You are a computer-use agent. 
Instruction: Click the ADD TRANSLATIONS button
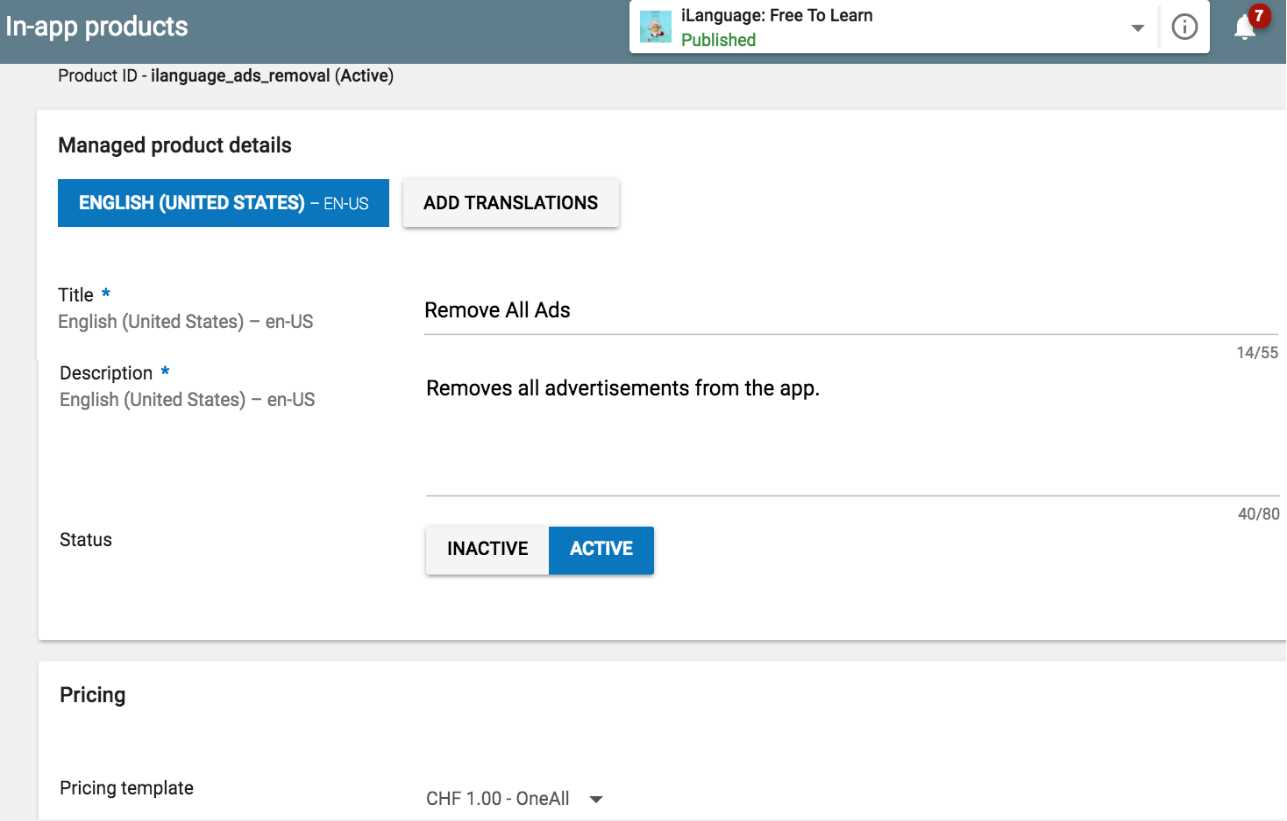[x=510, y=202]
